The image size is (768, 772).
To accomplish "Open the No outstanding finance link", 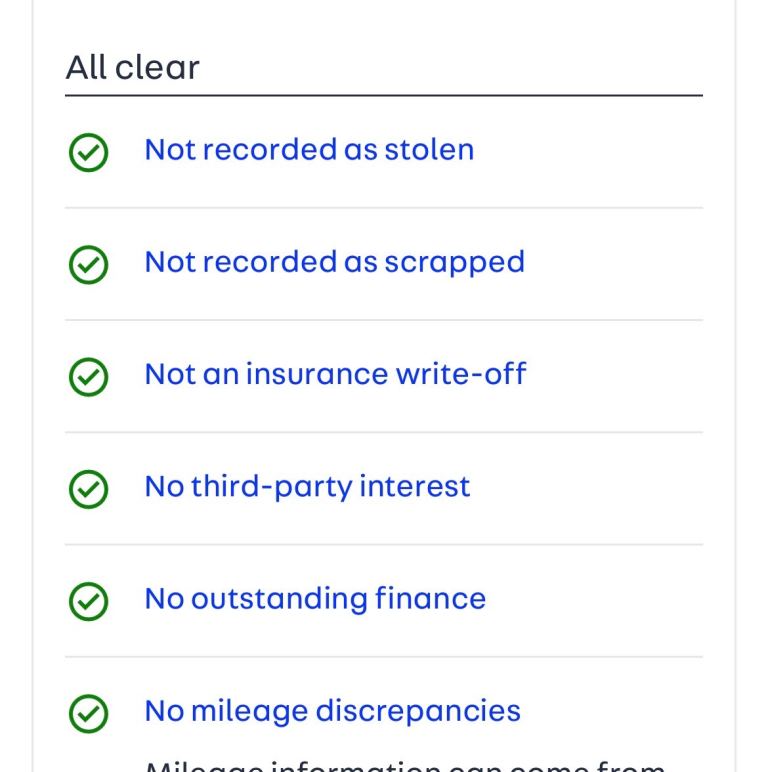I will coord(315,600).
